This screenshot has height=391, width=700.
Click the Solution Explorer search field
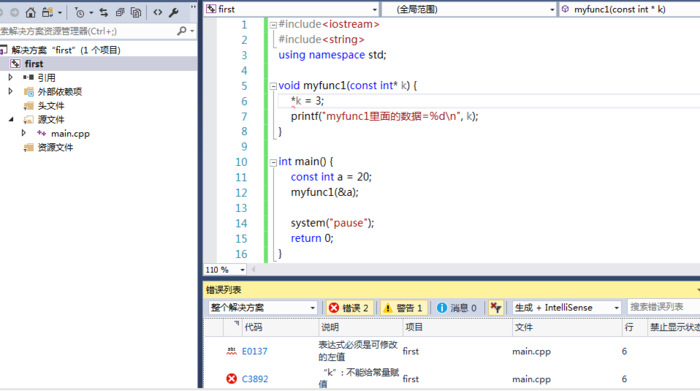tap(87, 31)
